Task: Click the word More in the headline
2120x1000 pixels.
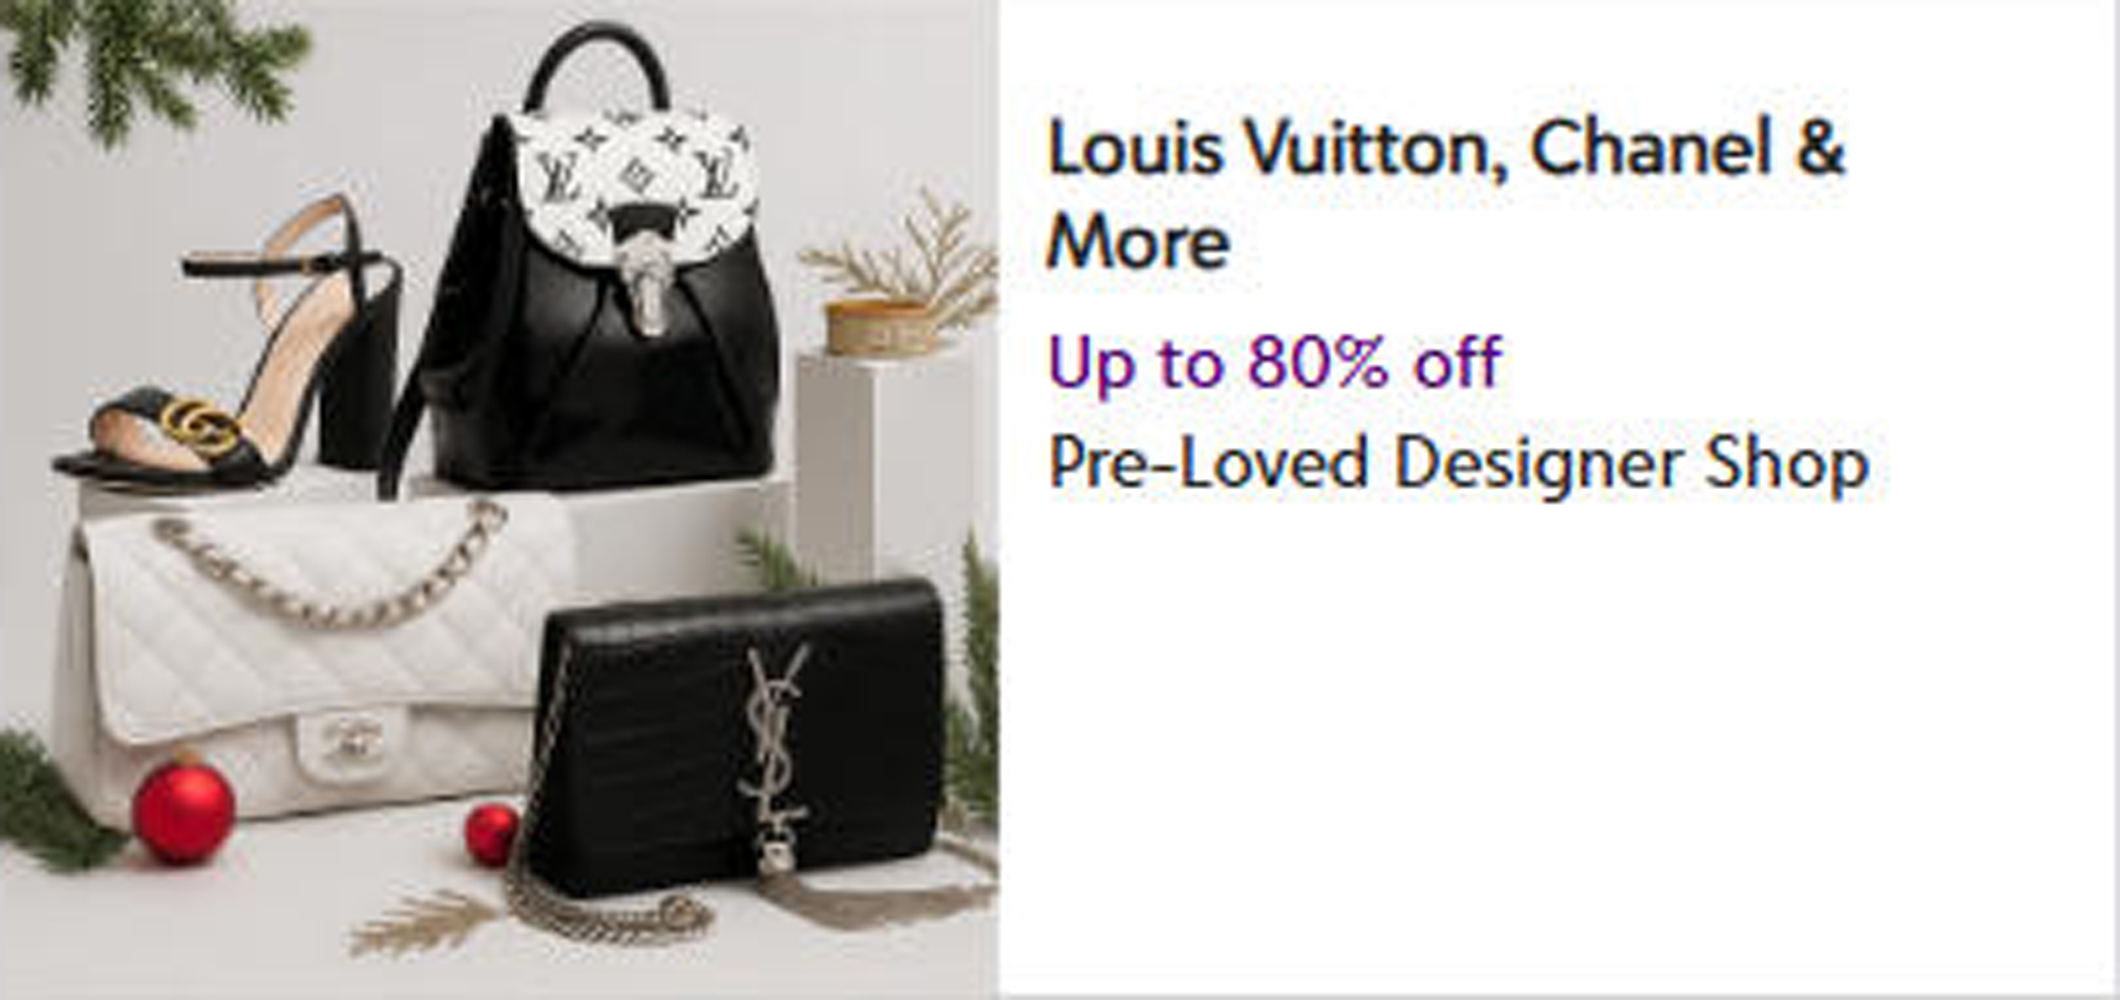Action: tap(1138, 243)
